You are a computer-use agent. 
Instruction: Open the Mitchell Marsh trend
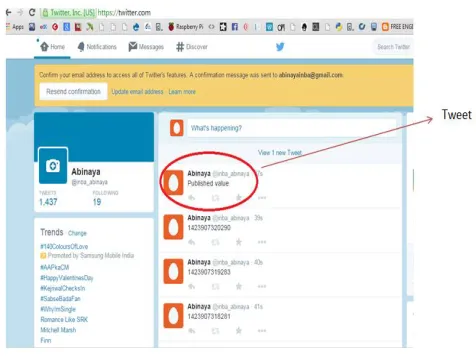tap(58, 330)
